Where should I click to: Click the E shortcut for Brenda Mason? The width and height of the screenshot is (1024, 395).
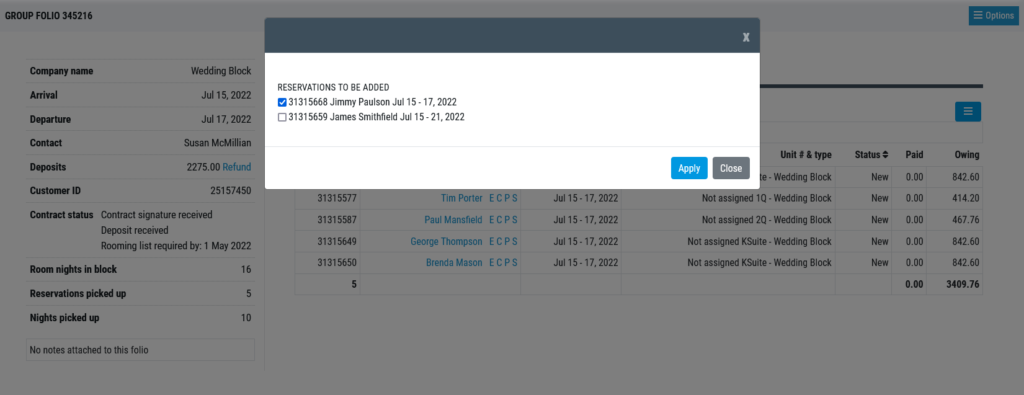[x=492, y=262]
